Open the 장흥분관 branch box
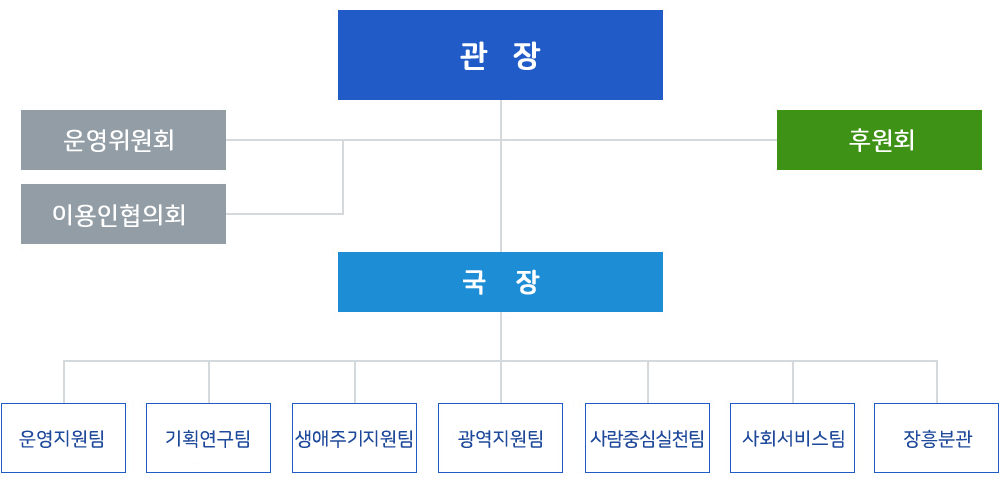This screenshot has width=1000, height=501. (936, 438)
